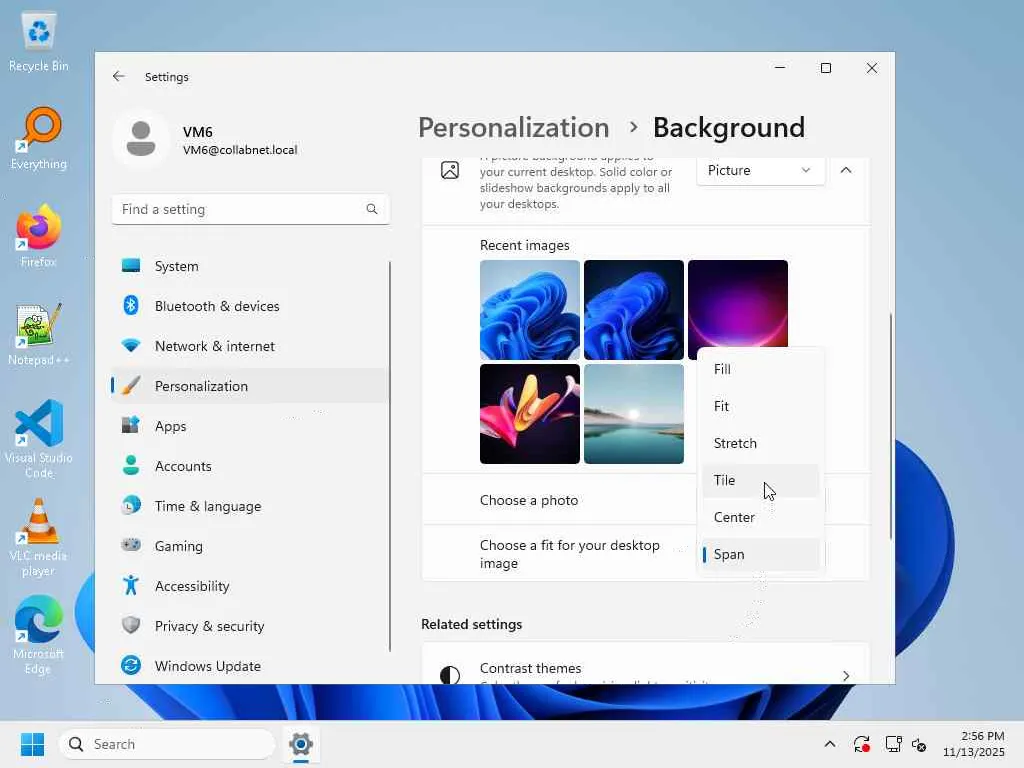Open Time & language settings
Image resolution: width=1024 pixels, height=768 pixels.
click(250, 506)
